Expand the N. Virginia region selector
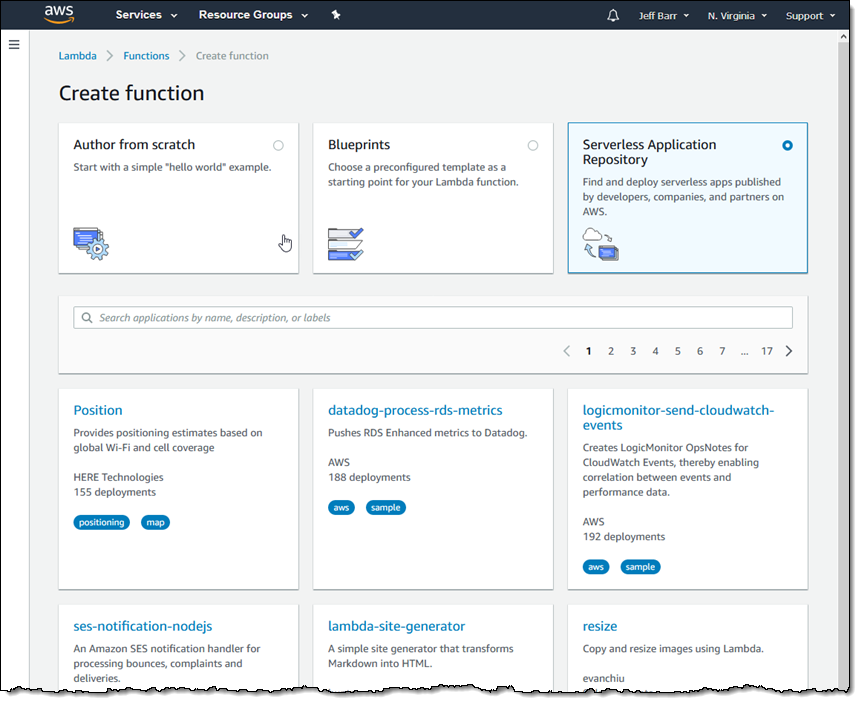Viewport: 860px width, 703px height. click(737, 15)
